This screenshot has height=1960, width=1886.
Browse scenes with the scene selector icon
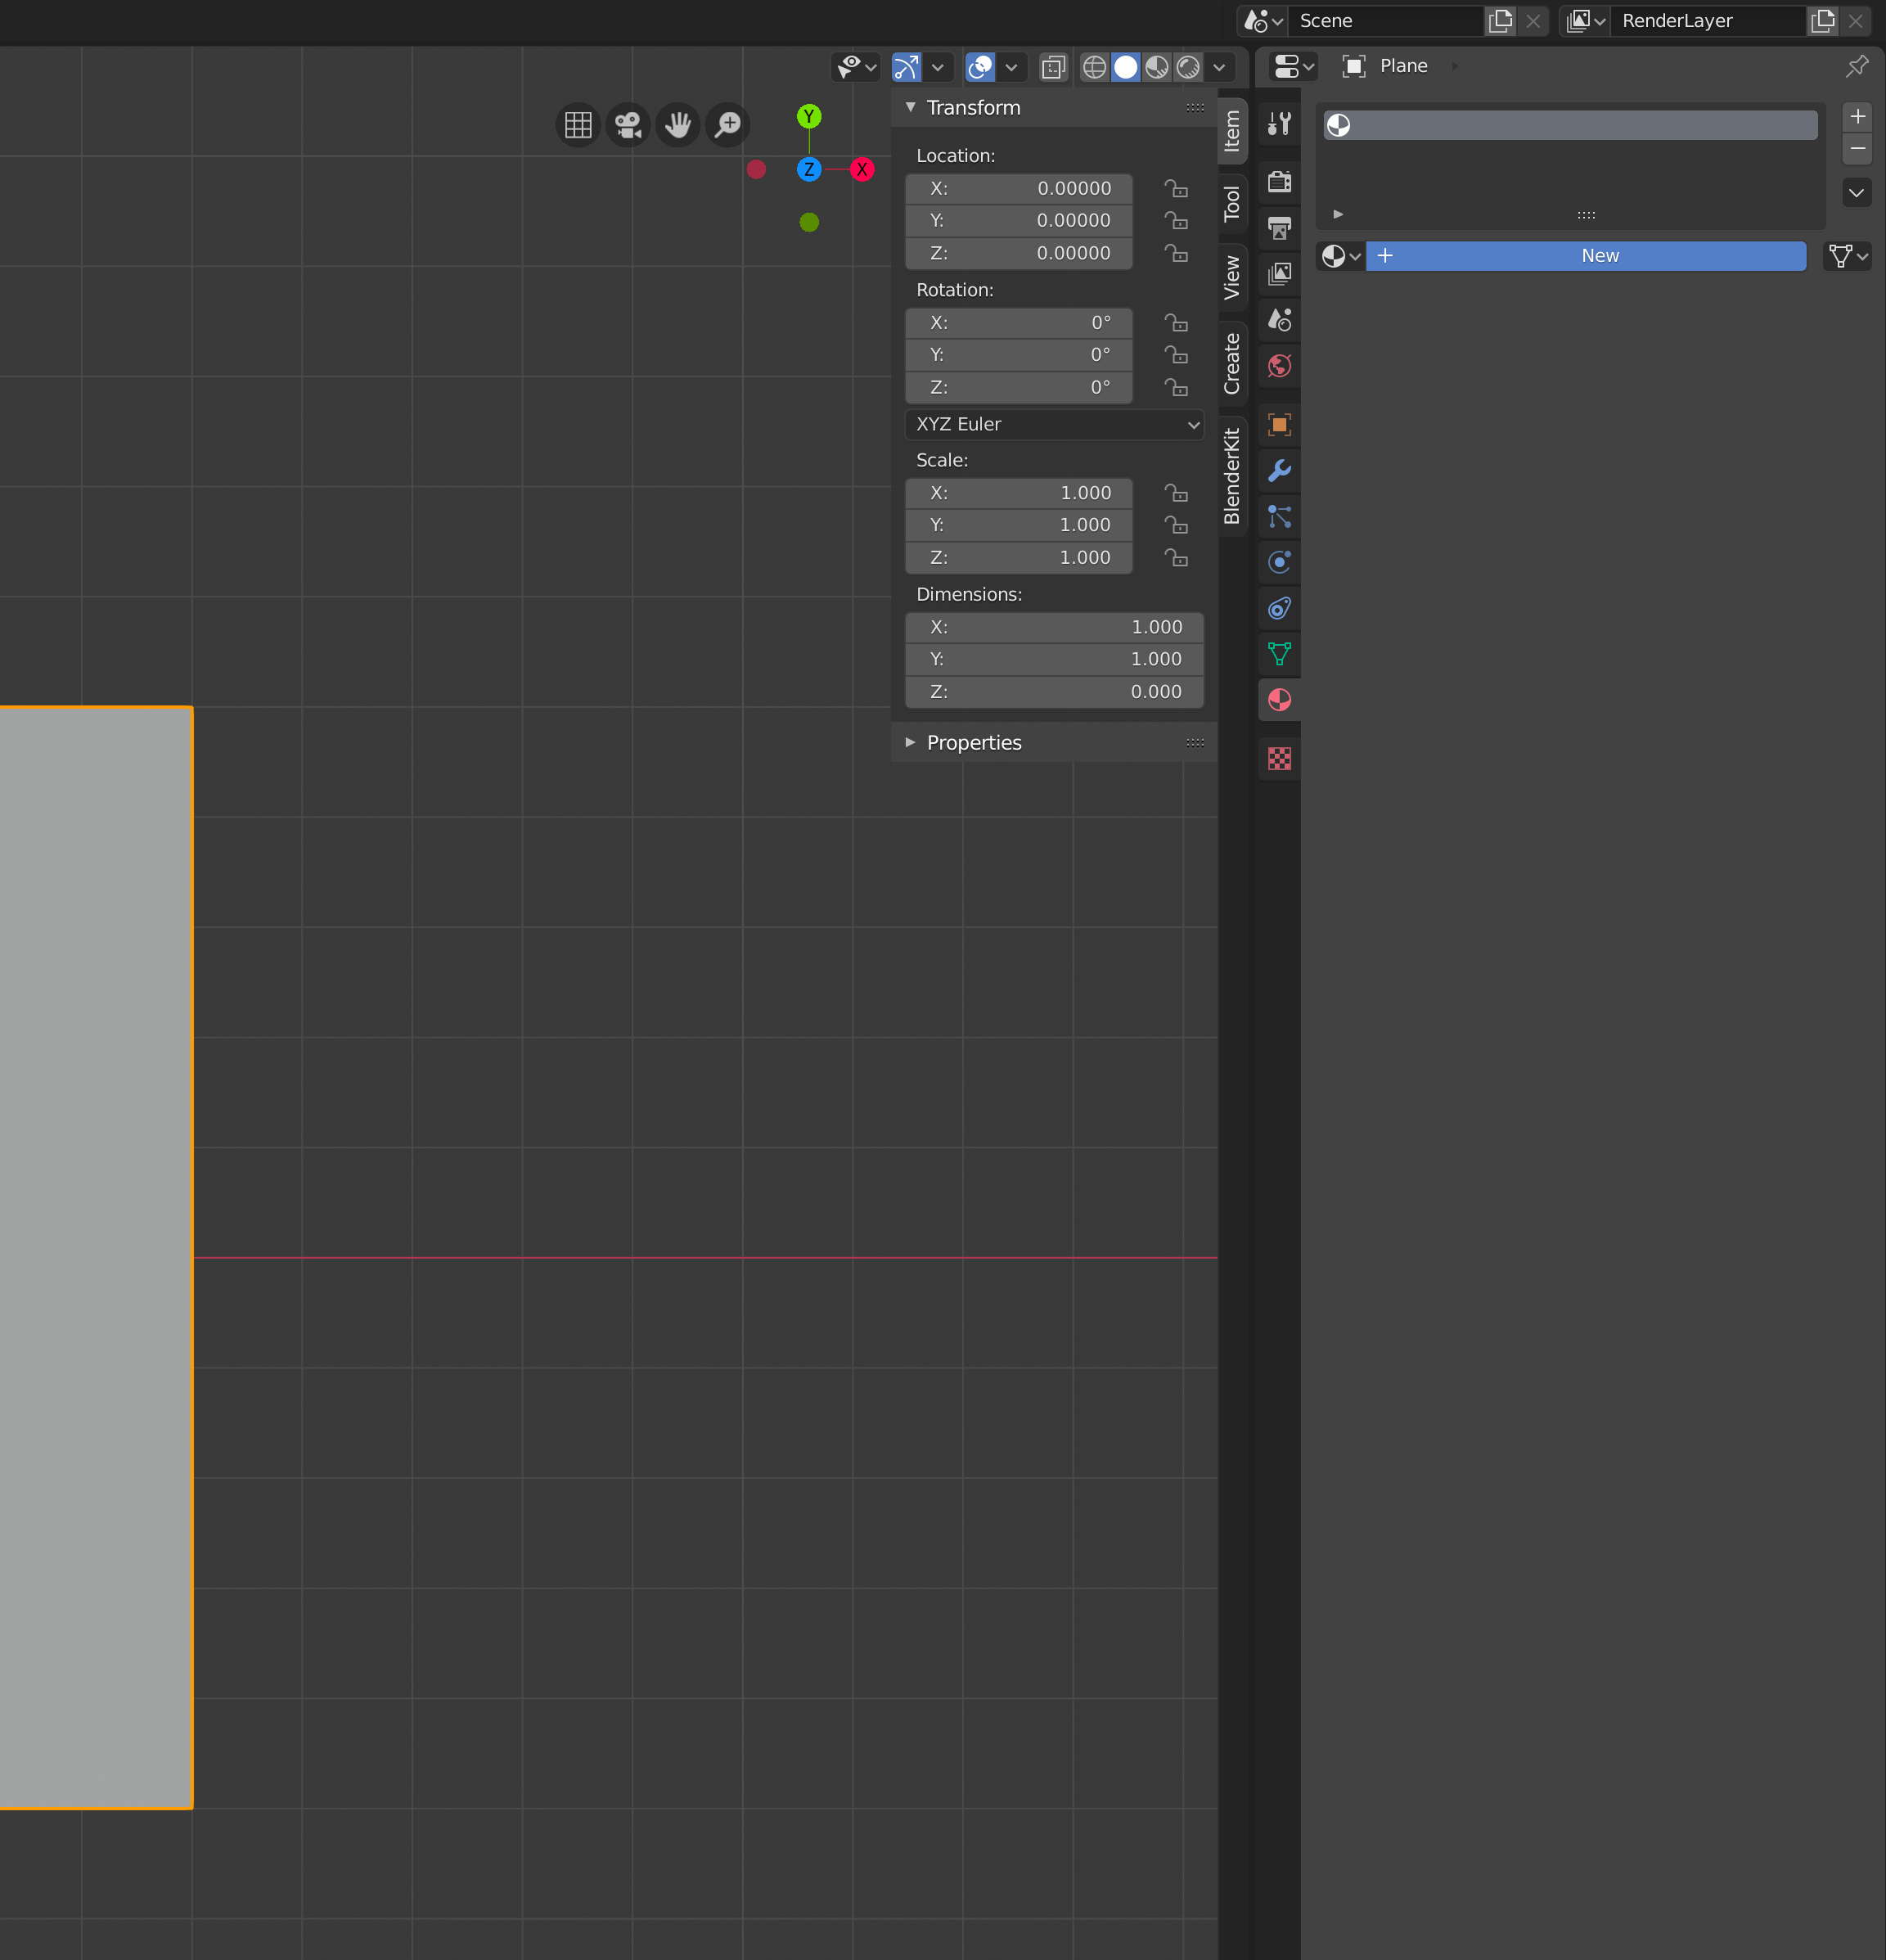[1262, 21]
